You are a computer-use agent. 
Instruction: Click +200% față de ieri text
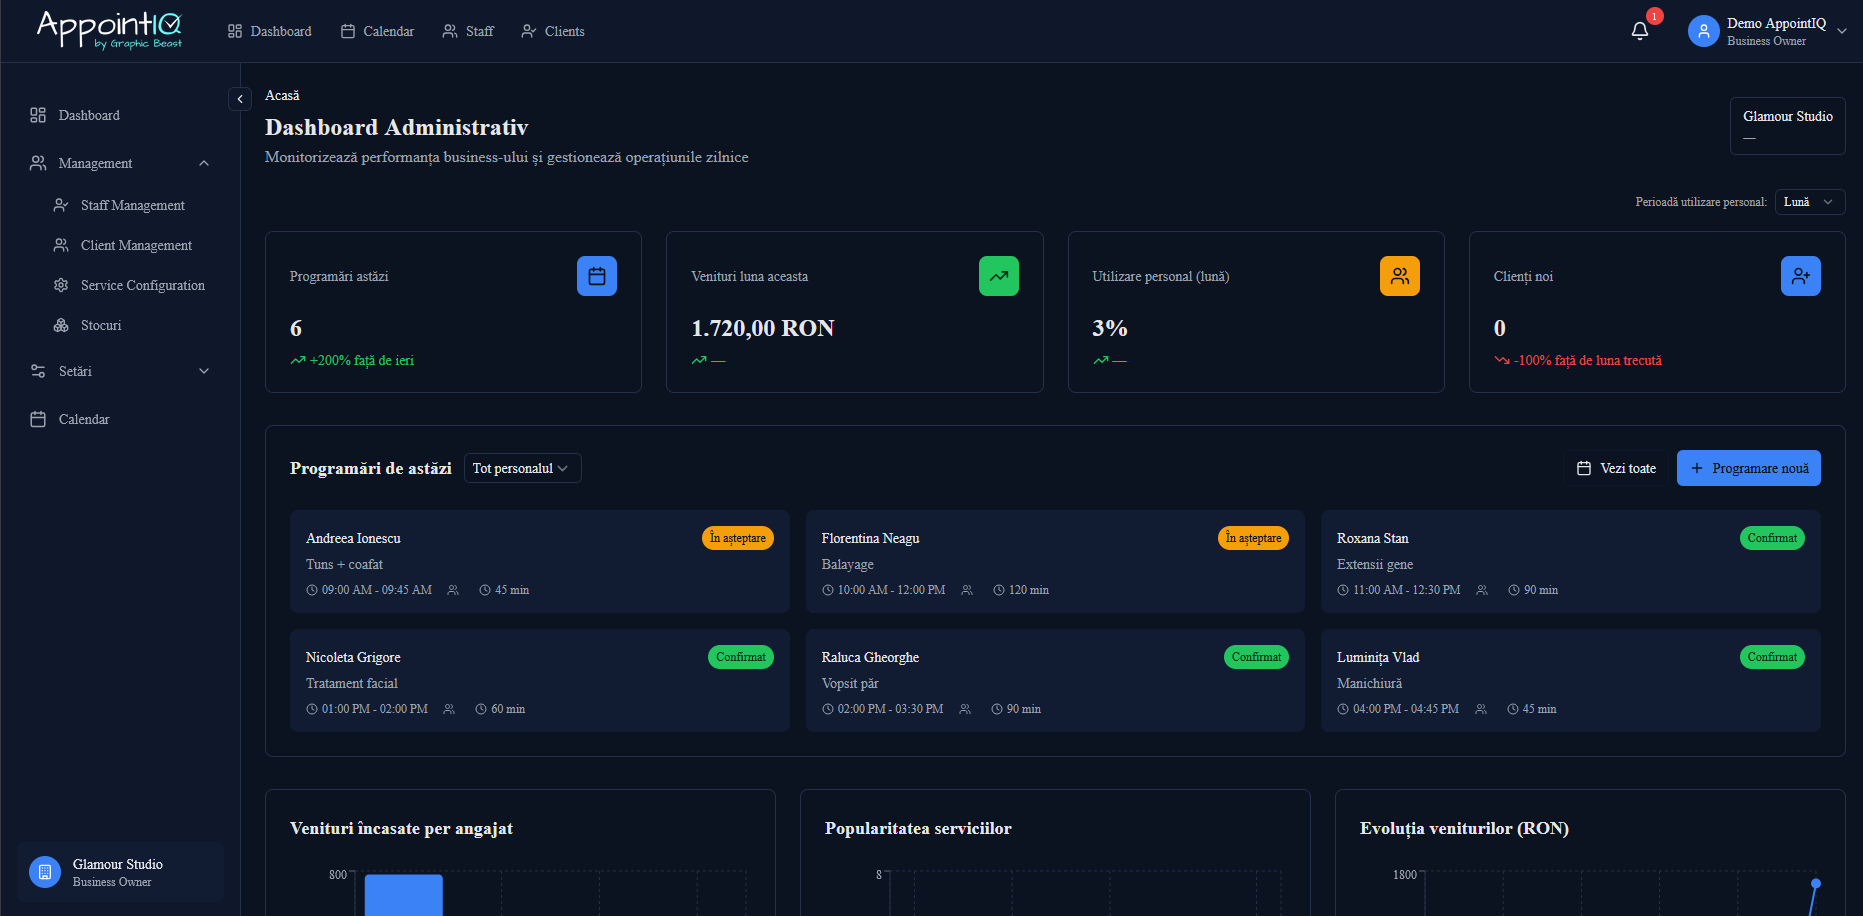tap(362, 360)
